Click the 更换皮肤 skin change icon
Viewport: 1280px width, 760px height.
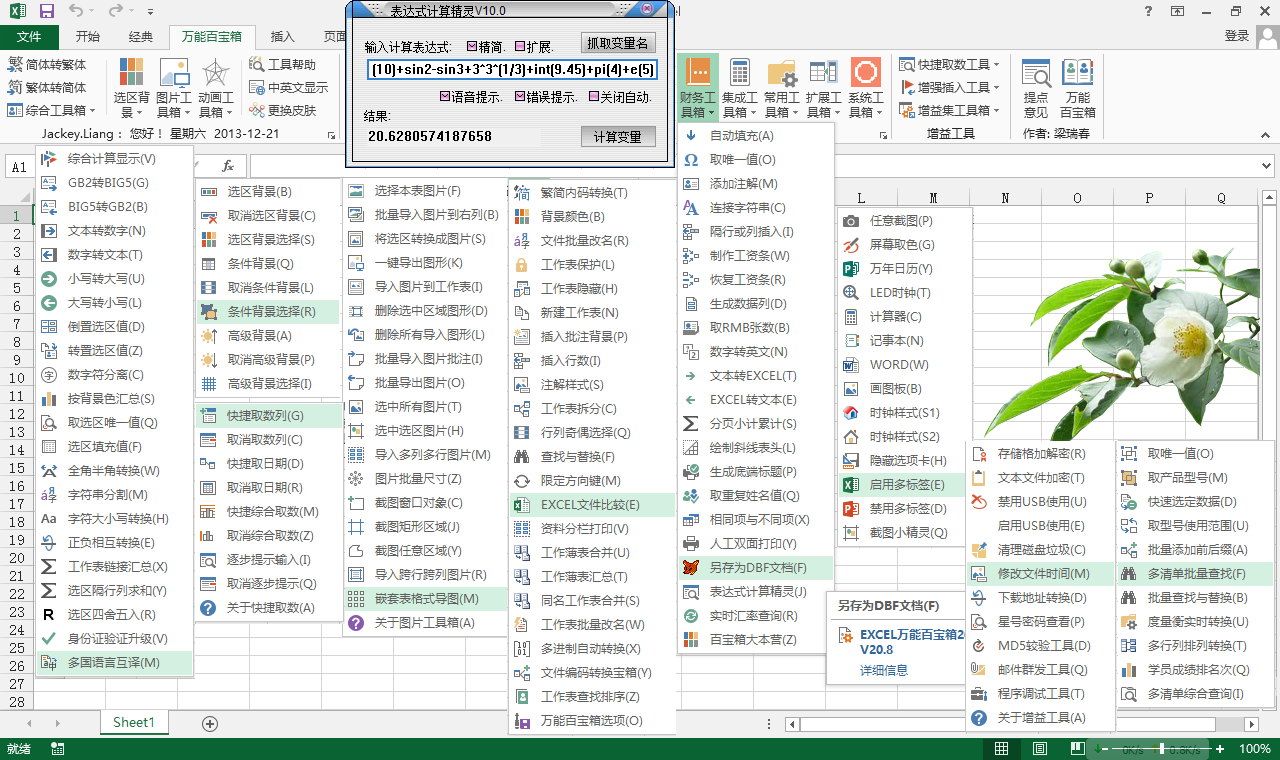(255, 110)
